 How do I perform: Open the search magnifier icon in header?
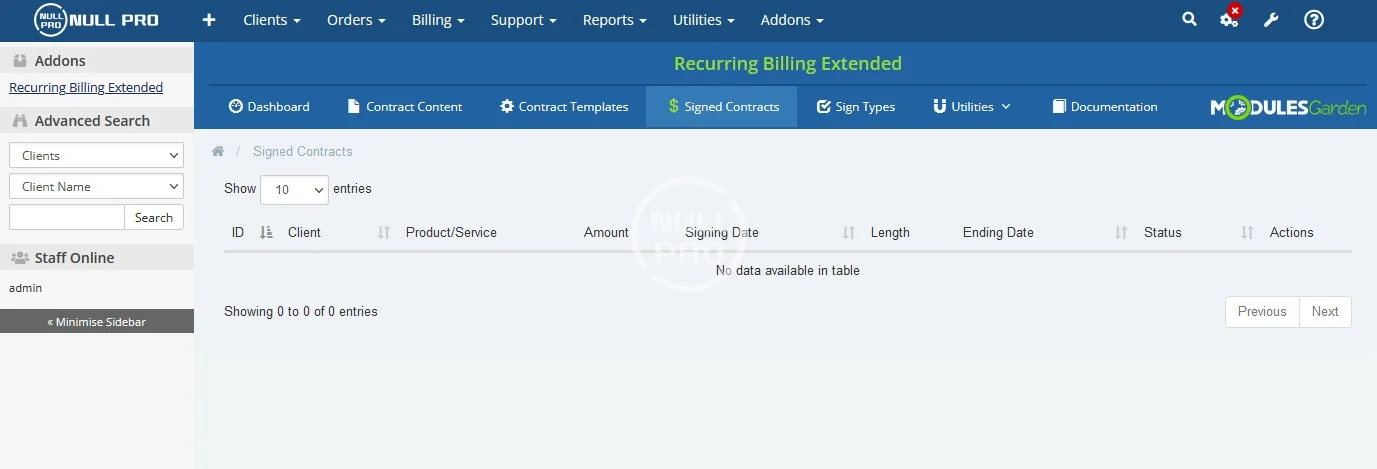pos(1189,19)
